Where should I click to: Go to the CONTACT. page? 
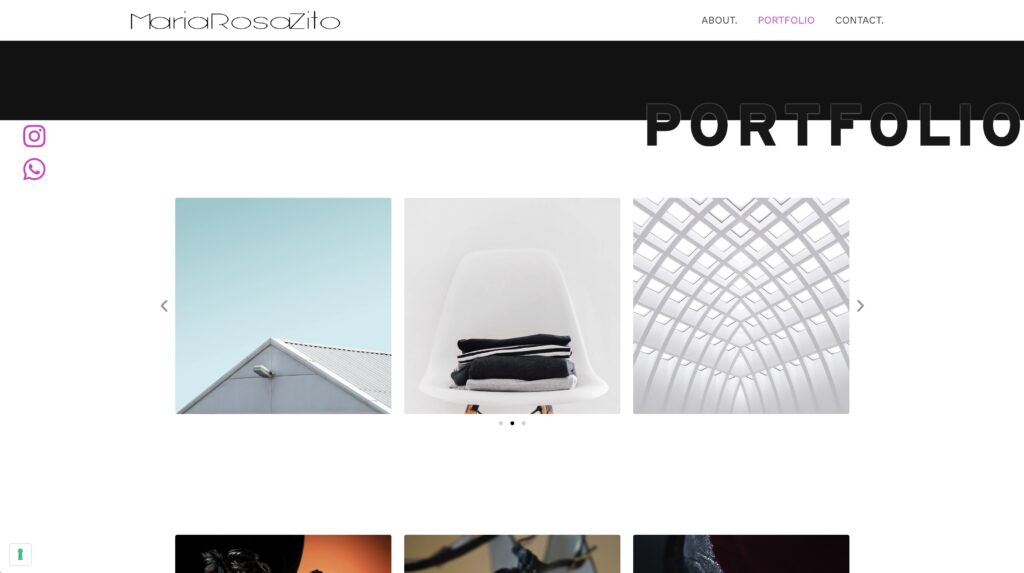pyautogui.click(x=859, y=20)
